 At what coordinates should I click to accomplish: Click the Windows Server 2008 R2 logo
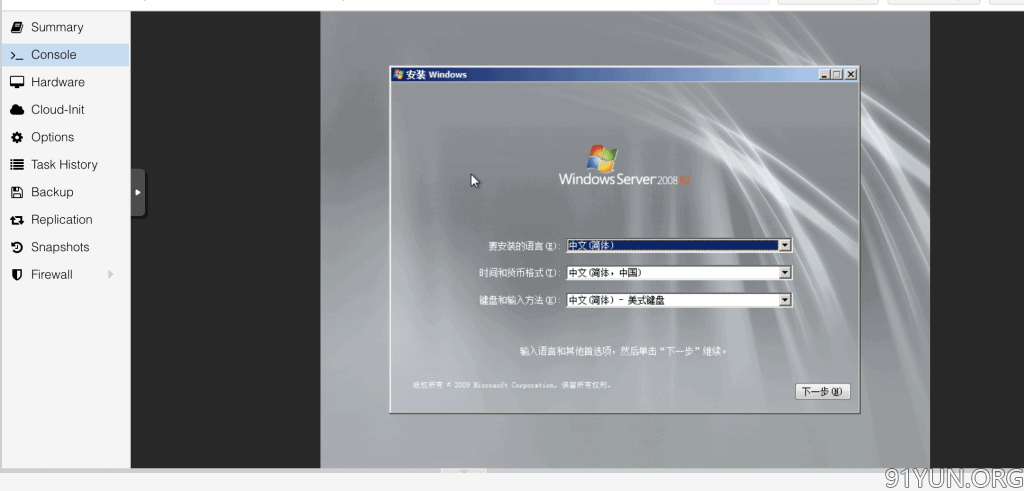[x=624, y=165]
